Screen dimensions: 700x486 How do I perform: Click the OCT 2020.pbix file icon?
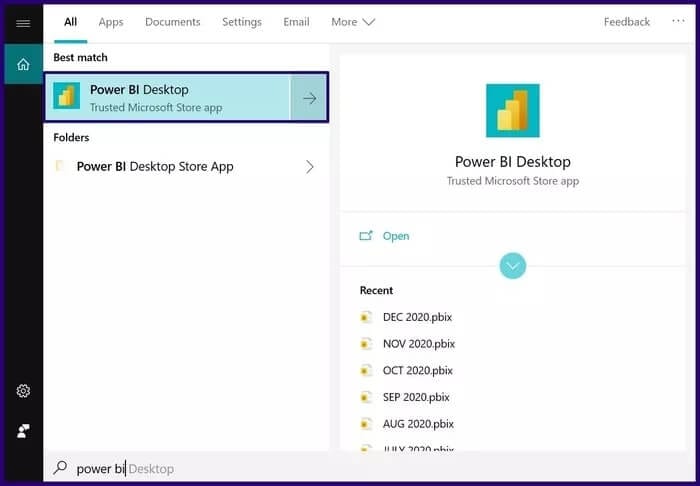[x=366, y=370]
